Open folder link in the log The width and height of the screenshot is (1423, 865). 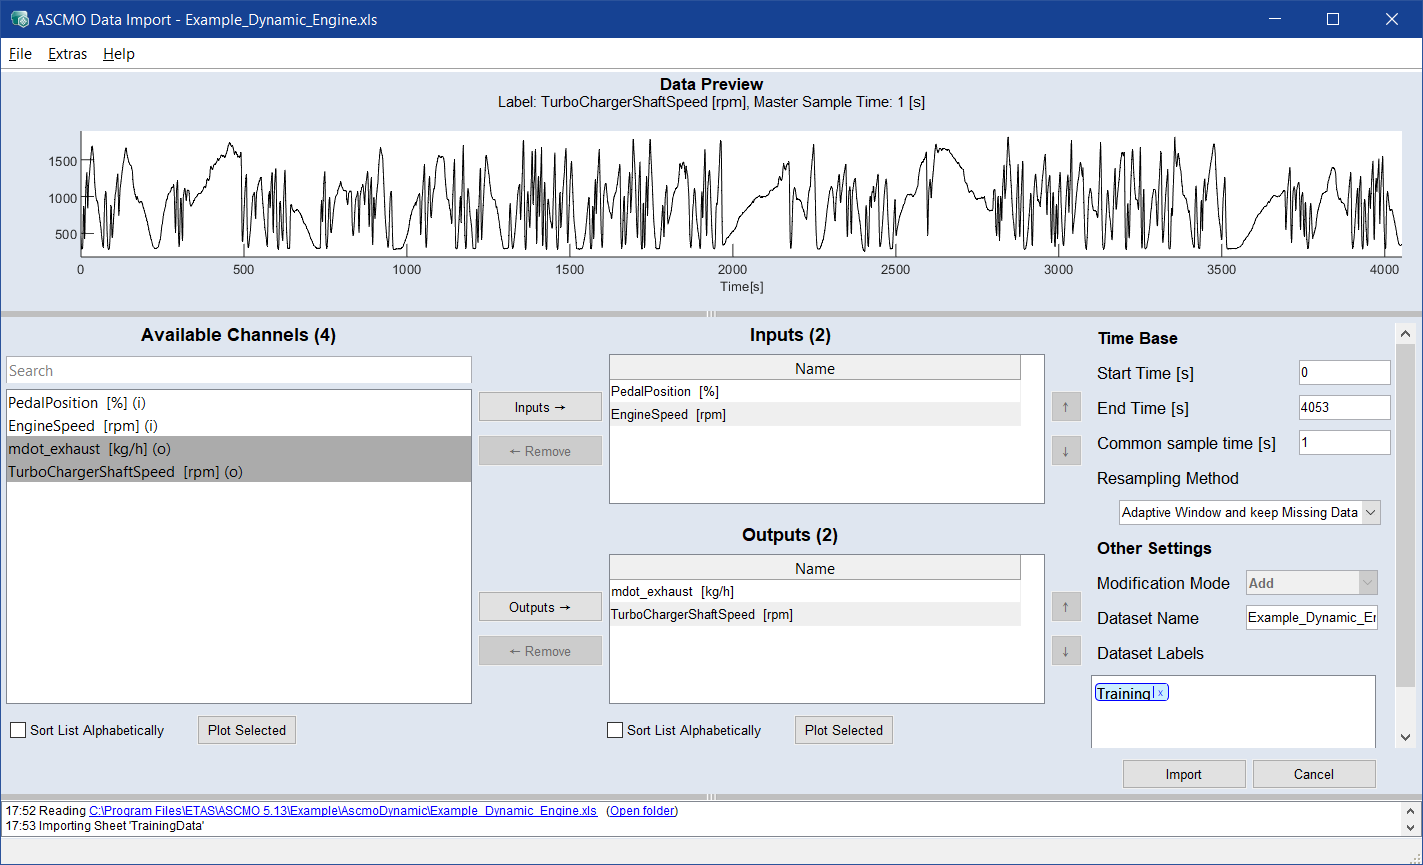pyautogui.click(x=641, y=811)
